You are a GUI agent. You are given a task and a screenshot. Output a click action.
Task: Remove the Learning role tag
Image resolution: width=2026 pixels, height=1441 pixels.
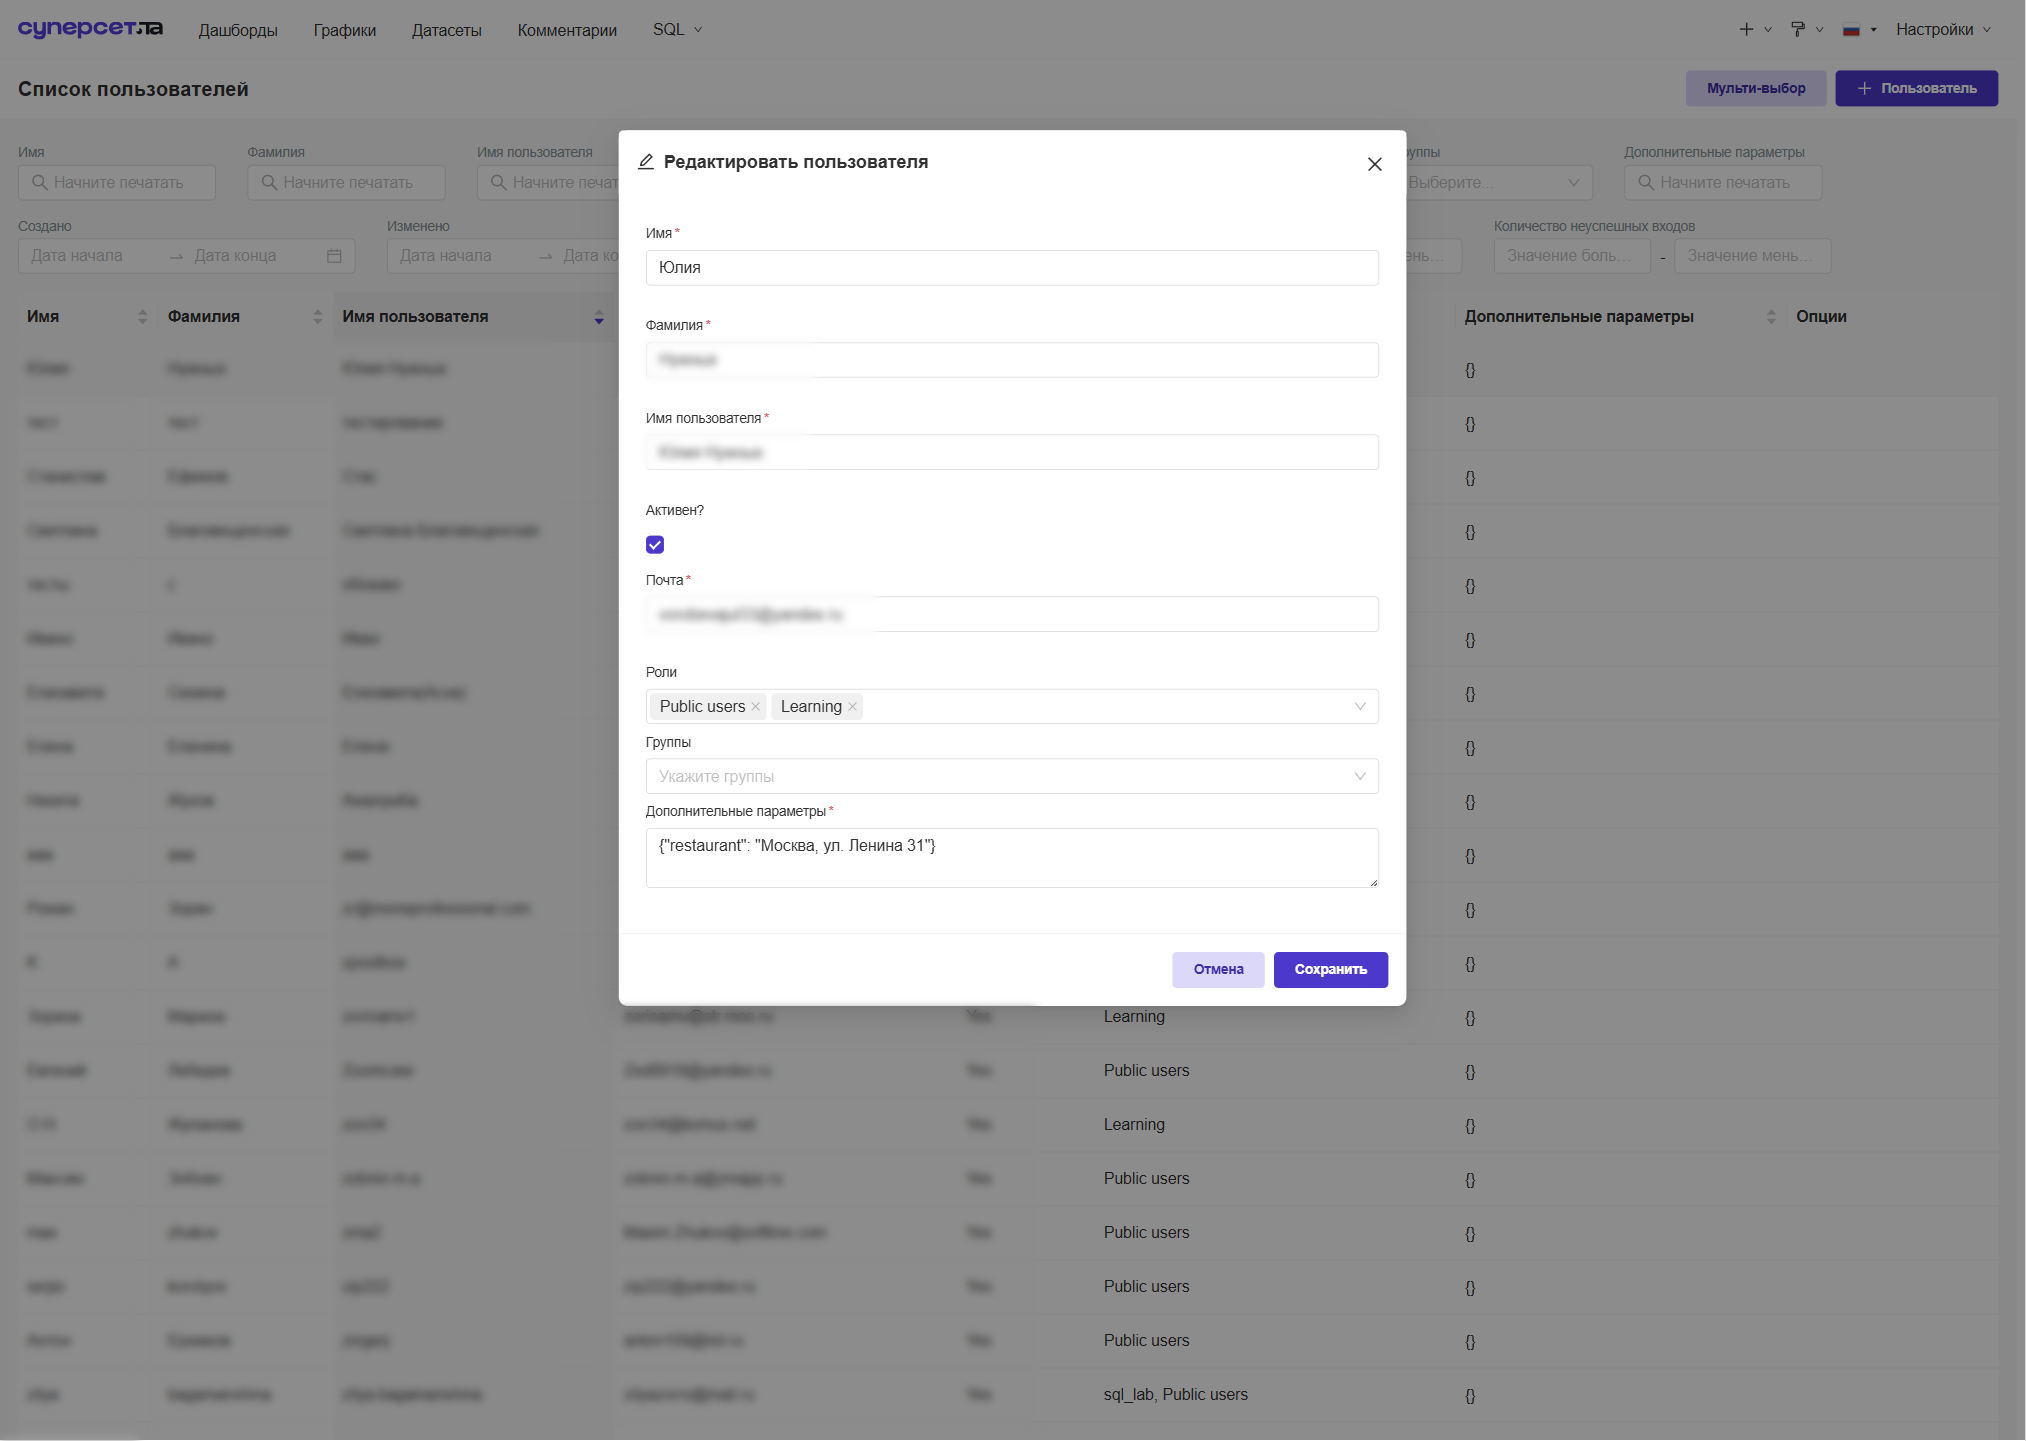[852, 707]
